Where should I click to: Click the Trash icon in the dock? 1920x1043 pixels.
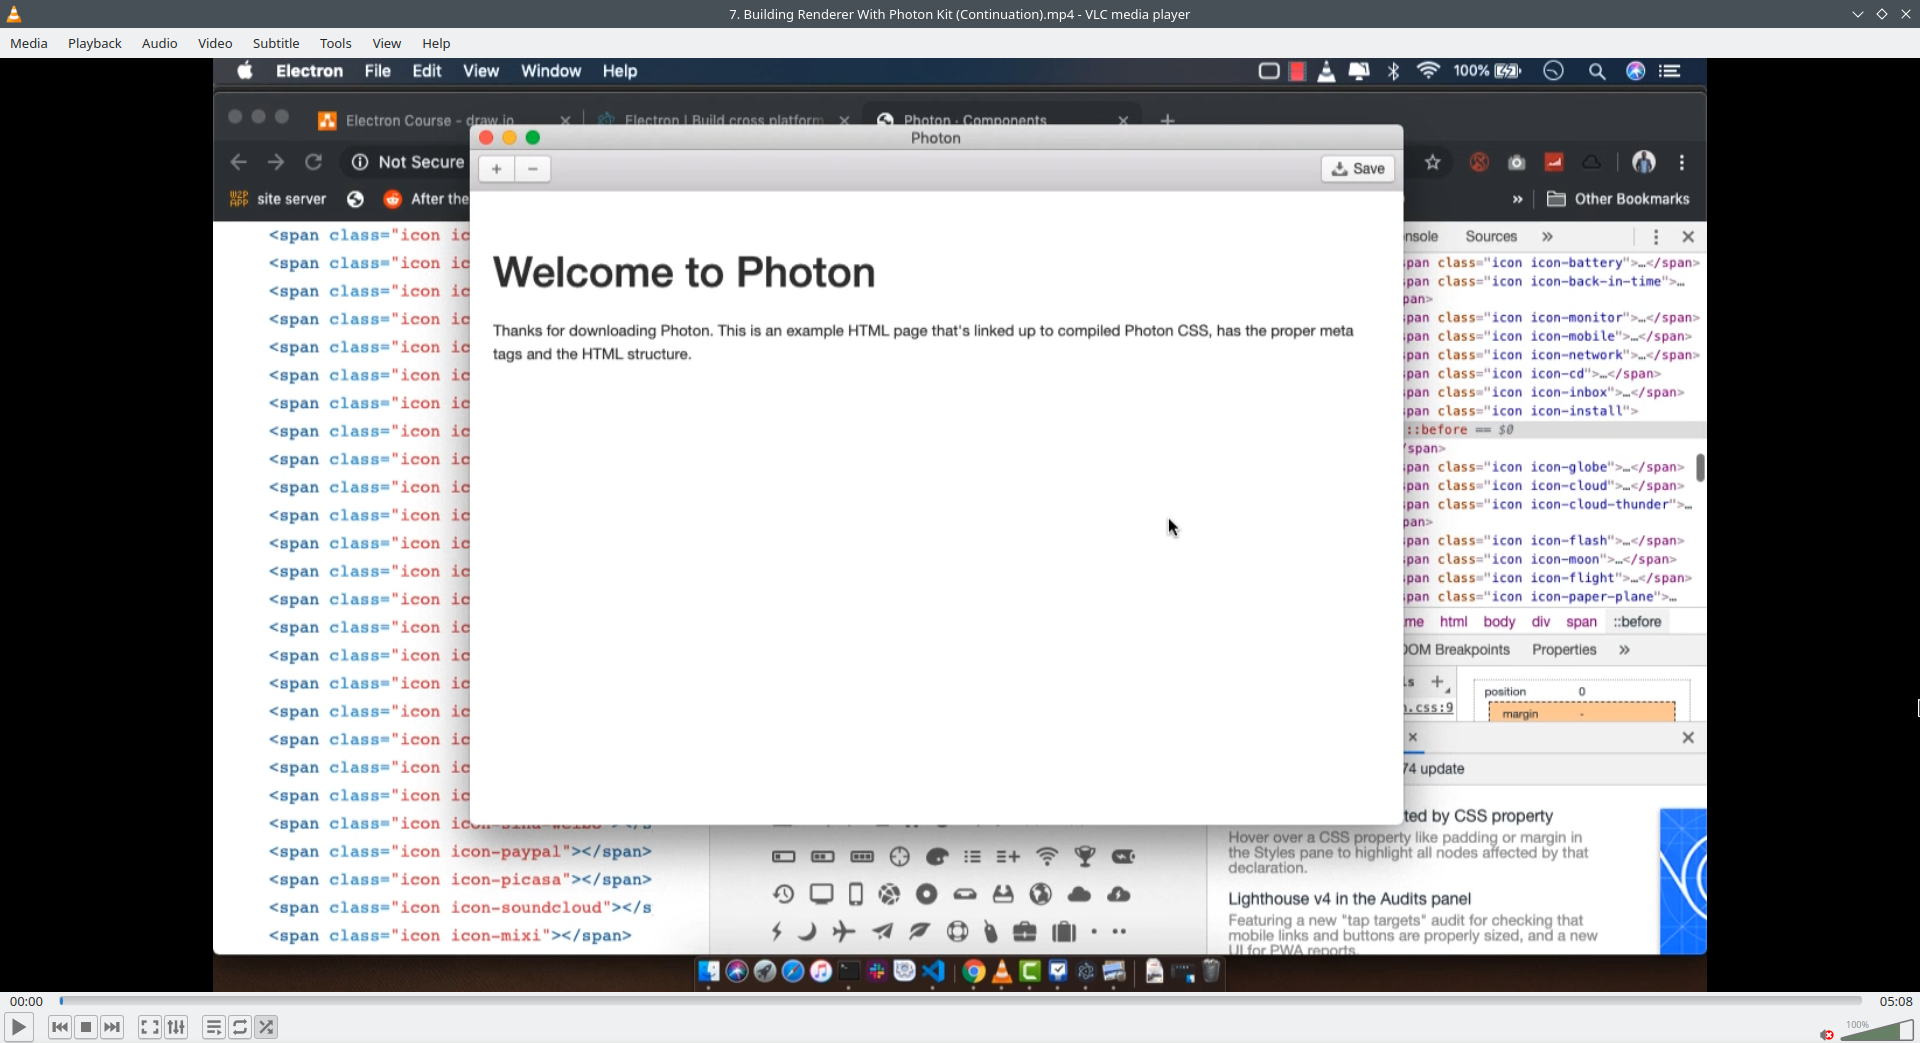coord(1211,971)
